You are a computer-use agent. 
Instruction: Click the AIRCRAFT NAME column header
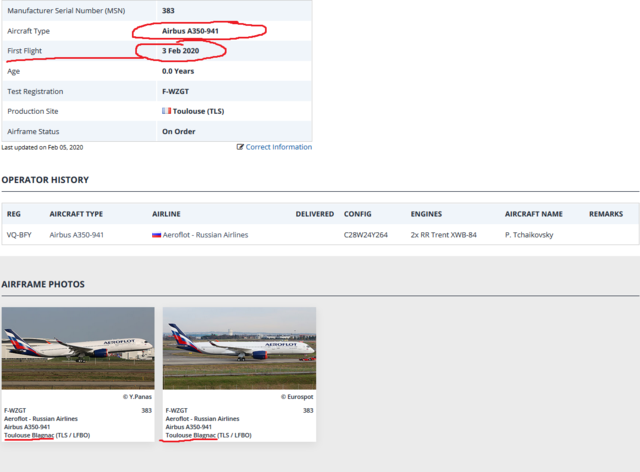tap(533, 214)
